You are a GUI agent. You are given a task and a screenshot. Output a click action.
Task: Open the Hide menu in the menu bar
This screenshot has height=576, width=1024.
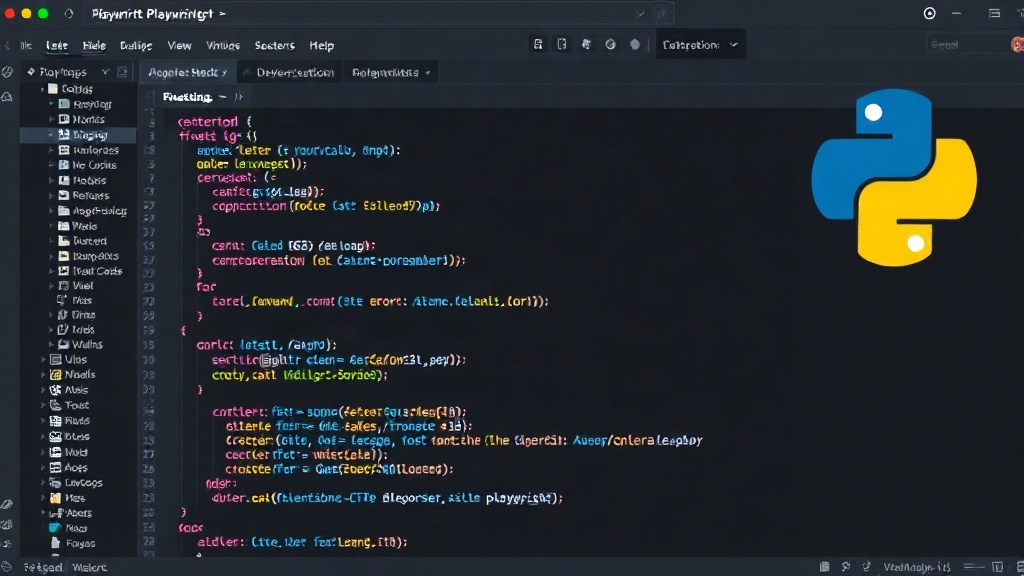click(94, 45)
